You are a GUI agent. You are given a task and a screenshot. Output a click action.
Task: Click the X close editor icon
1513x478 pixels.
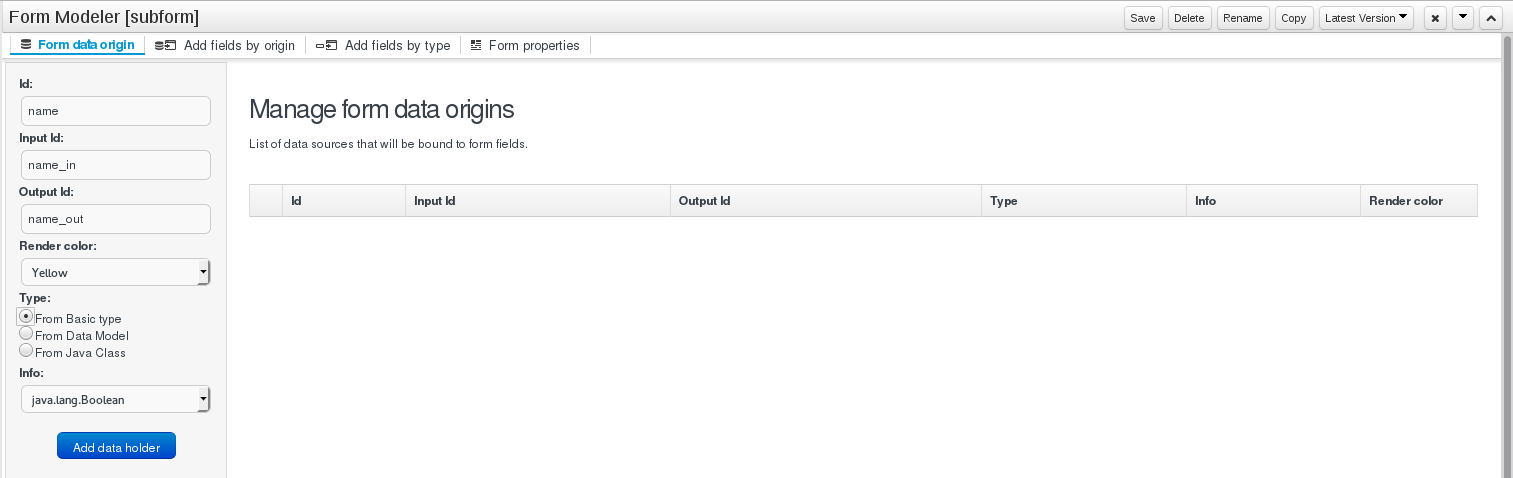tap(1436, 18)
